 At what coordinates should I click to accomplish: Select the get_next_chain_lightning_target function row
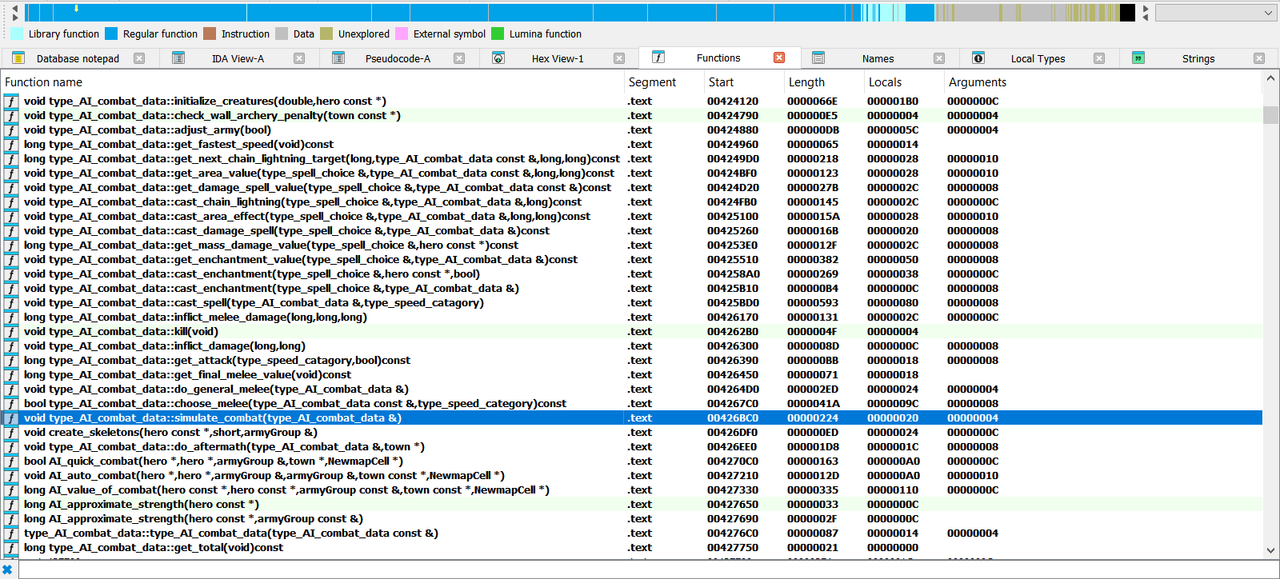coord(631,159)
